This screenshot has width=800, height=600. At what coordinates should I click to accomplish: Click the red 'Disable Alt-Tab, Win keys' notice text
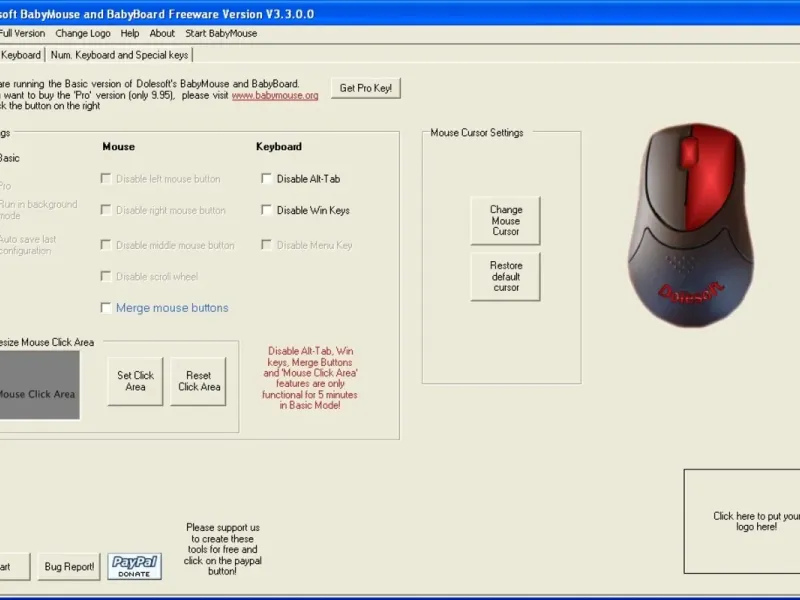click(x=310, y=378)
